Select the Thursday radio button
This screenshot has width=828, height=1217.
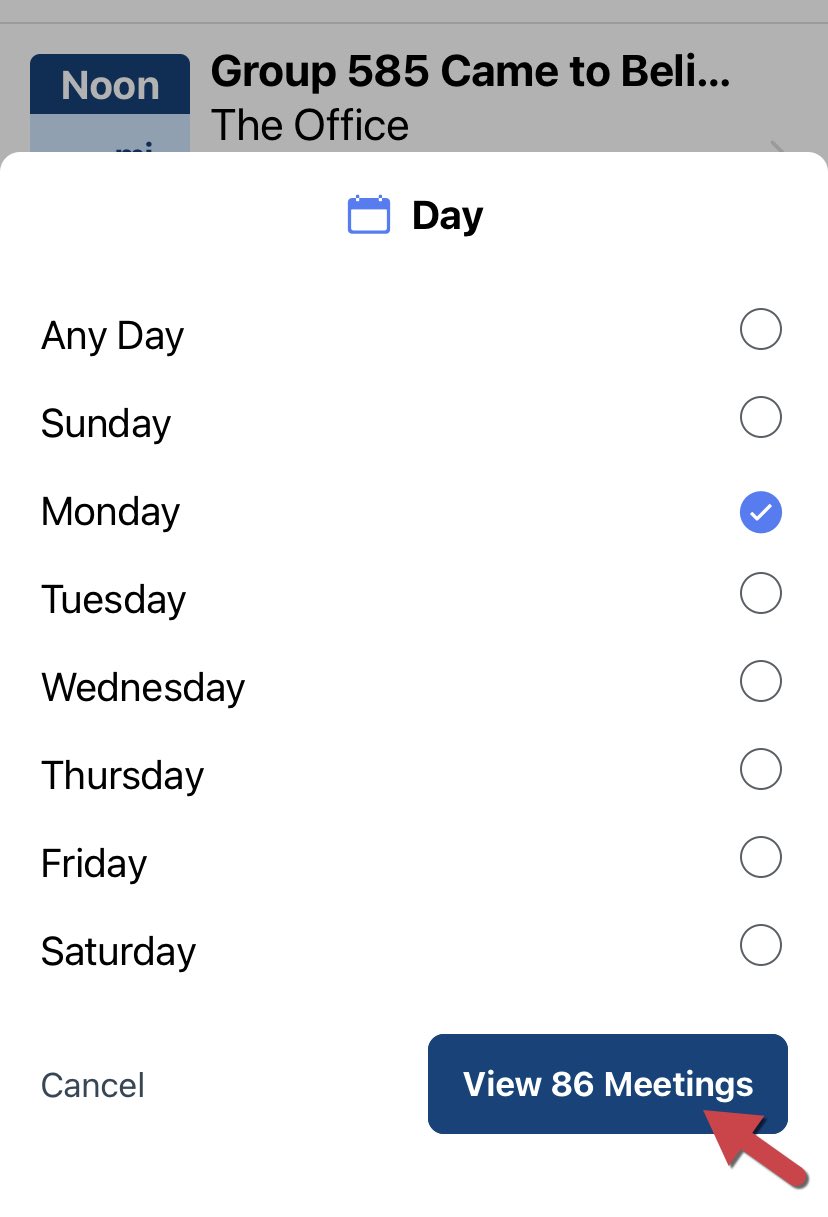[760, 769]
